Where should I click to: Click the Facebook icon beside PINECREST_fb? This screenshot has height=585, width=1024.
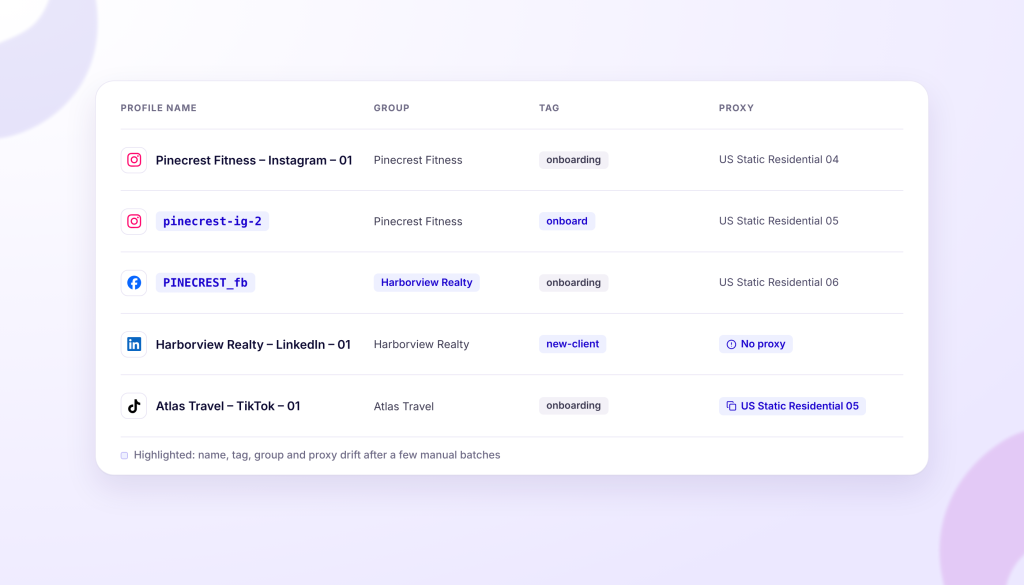[134, 283]
